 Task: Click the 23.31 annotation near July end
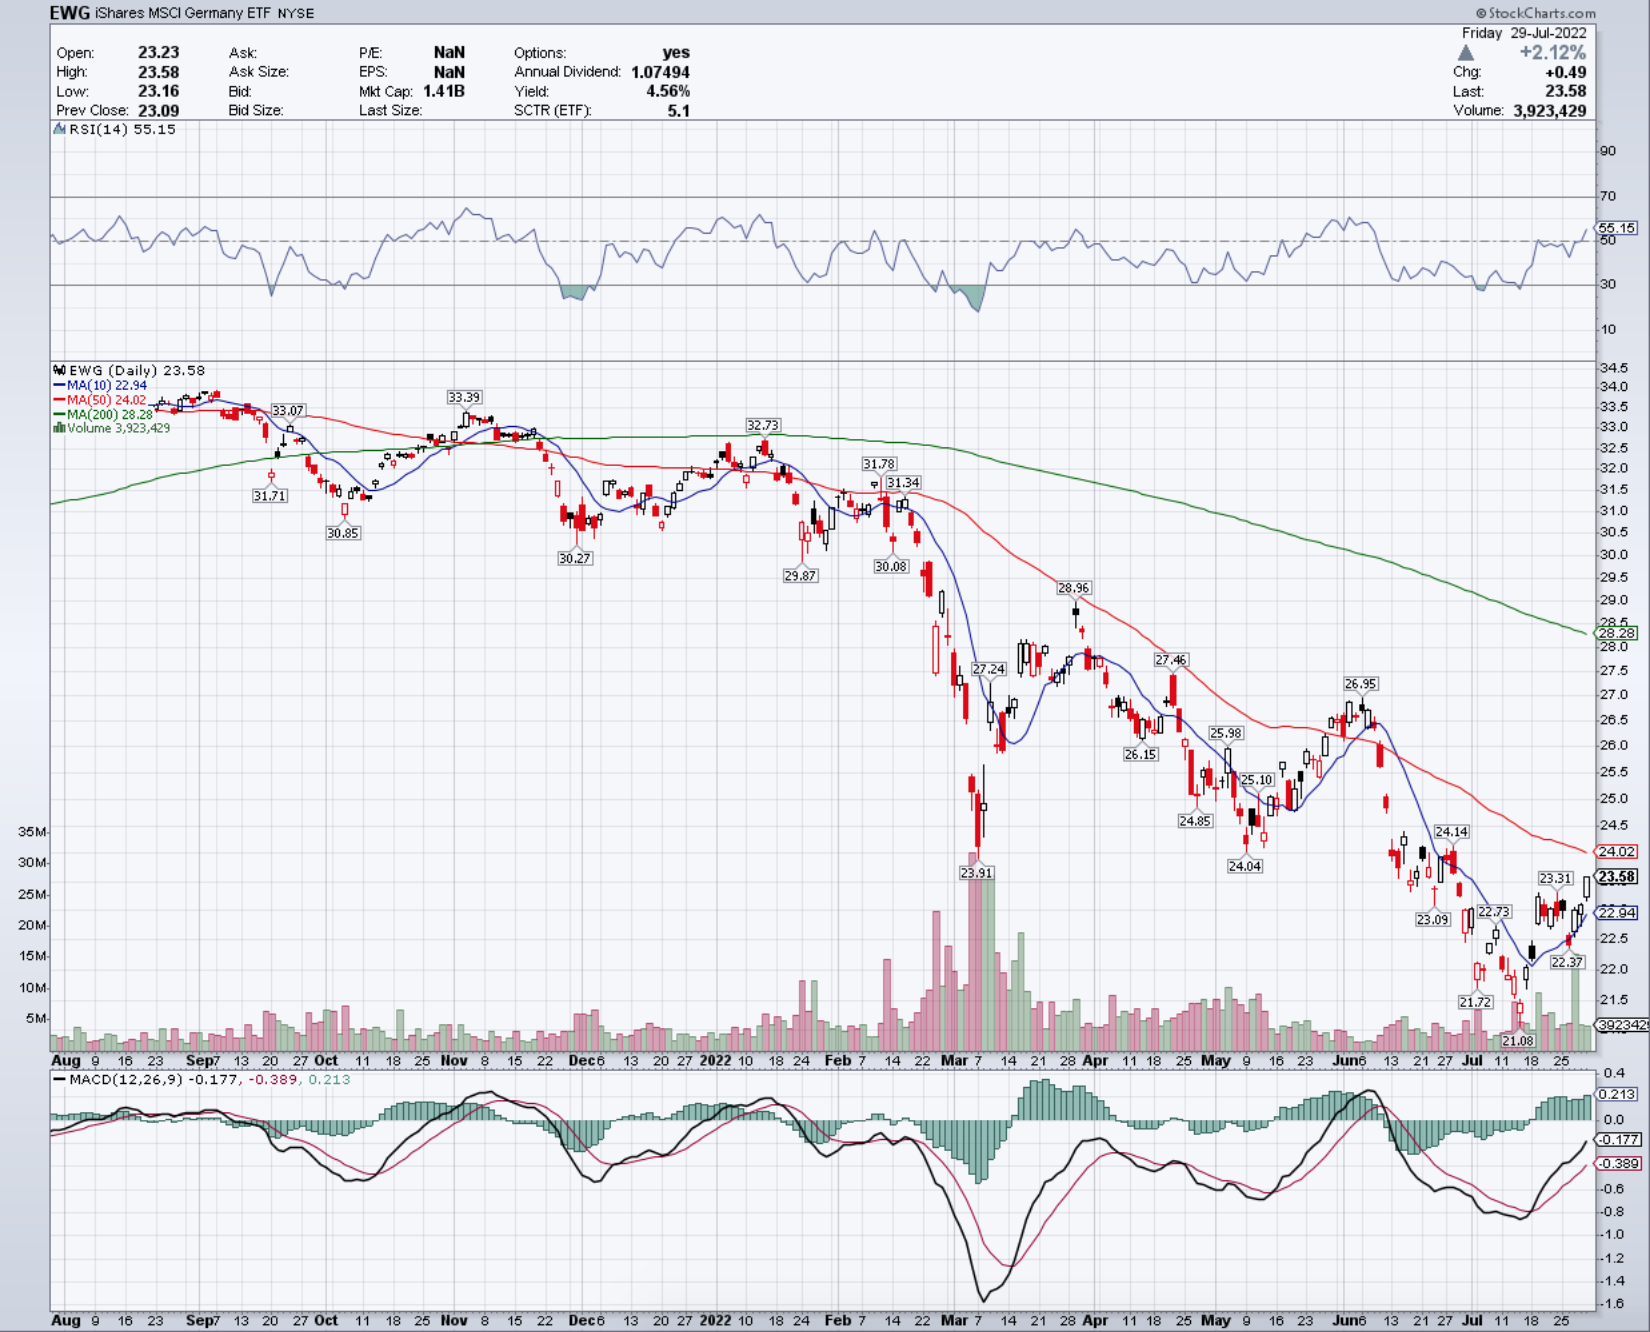pos(1555,878)
